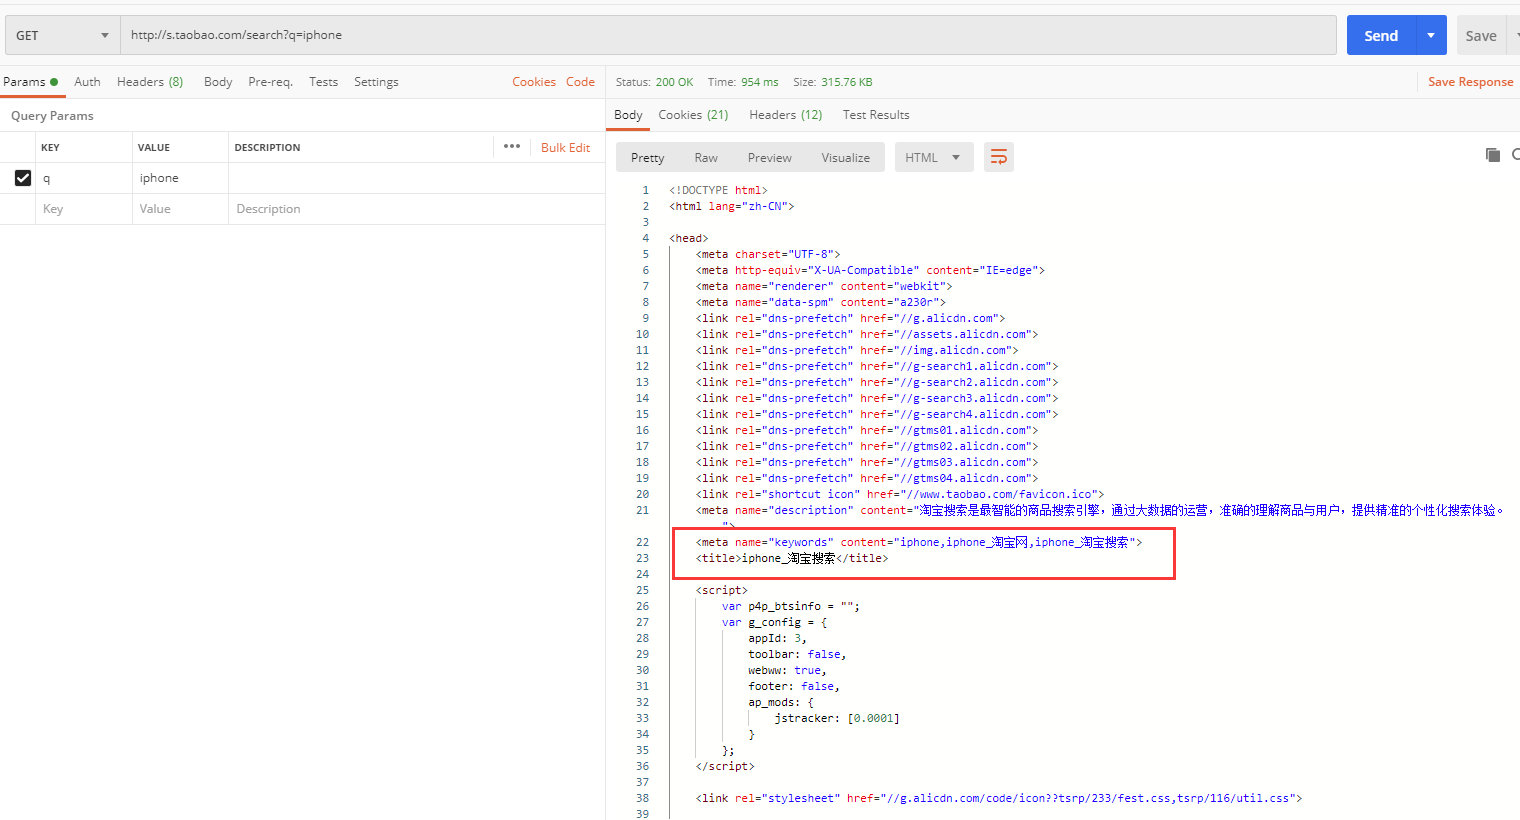Viewport: 1520px width, 820px height.
Task: Click the empty Value placeholder field
Action: tap(180, 209)
